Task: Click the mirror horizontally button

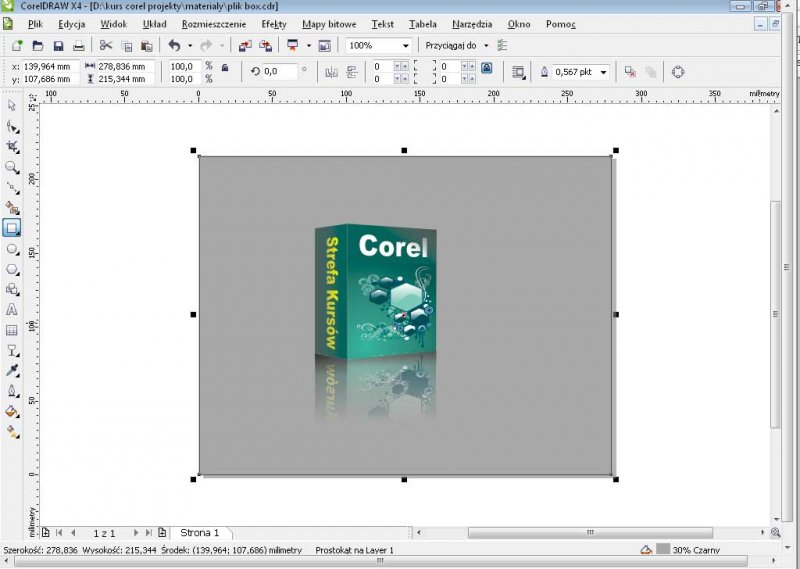Action: 331,72
